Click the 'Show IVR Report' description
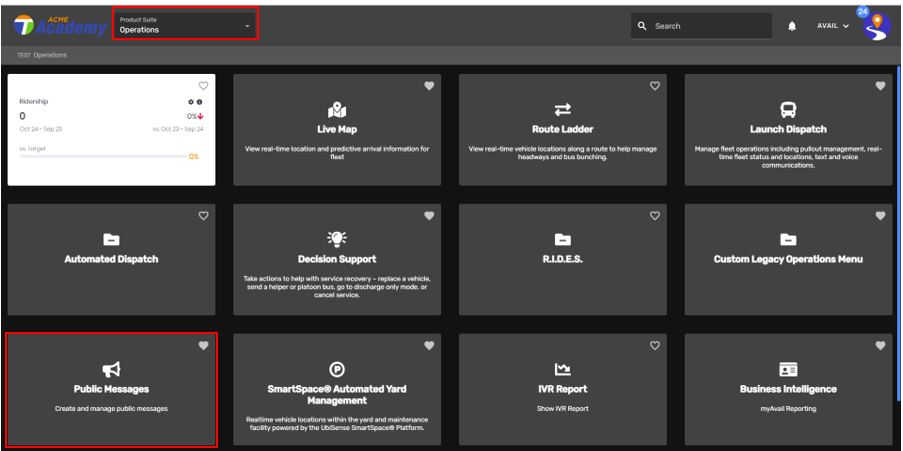 tap(563, 408)
